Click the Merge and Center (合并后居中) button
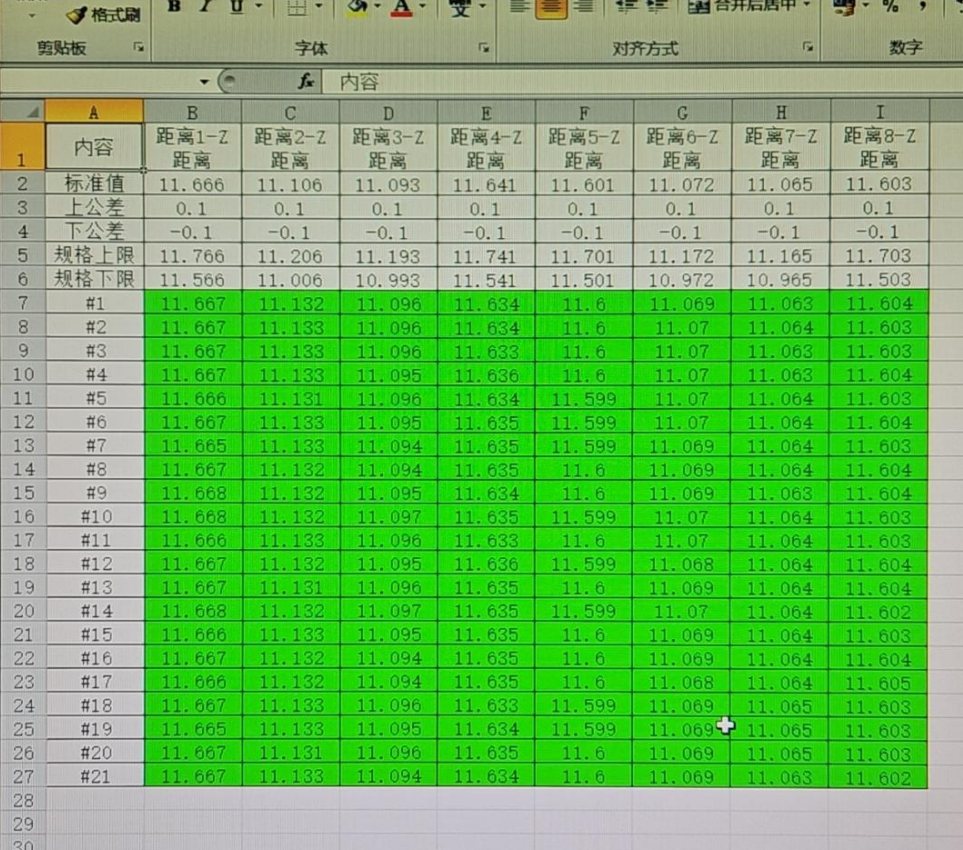This screenshot has height=850, width=963. 747,7
